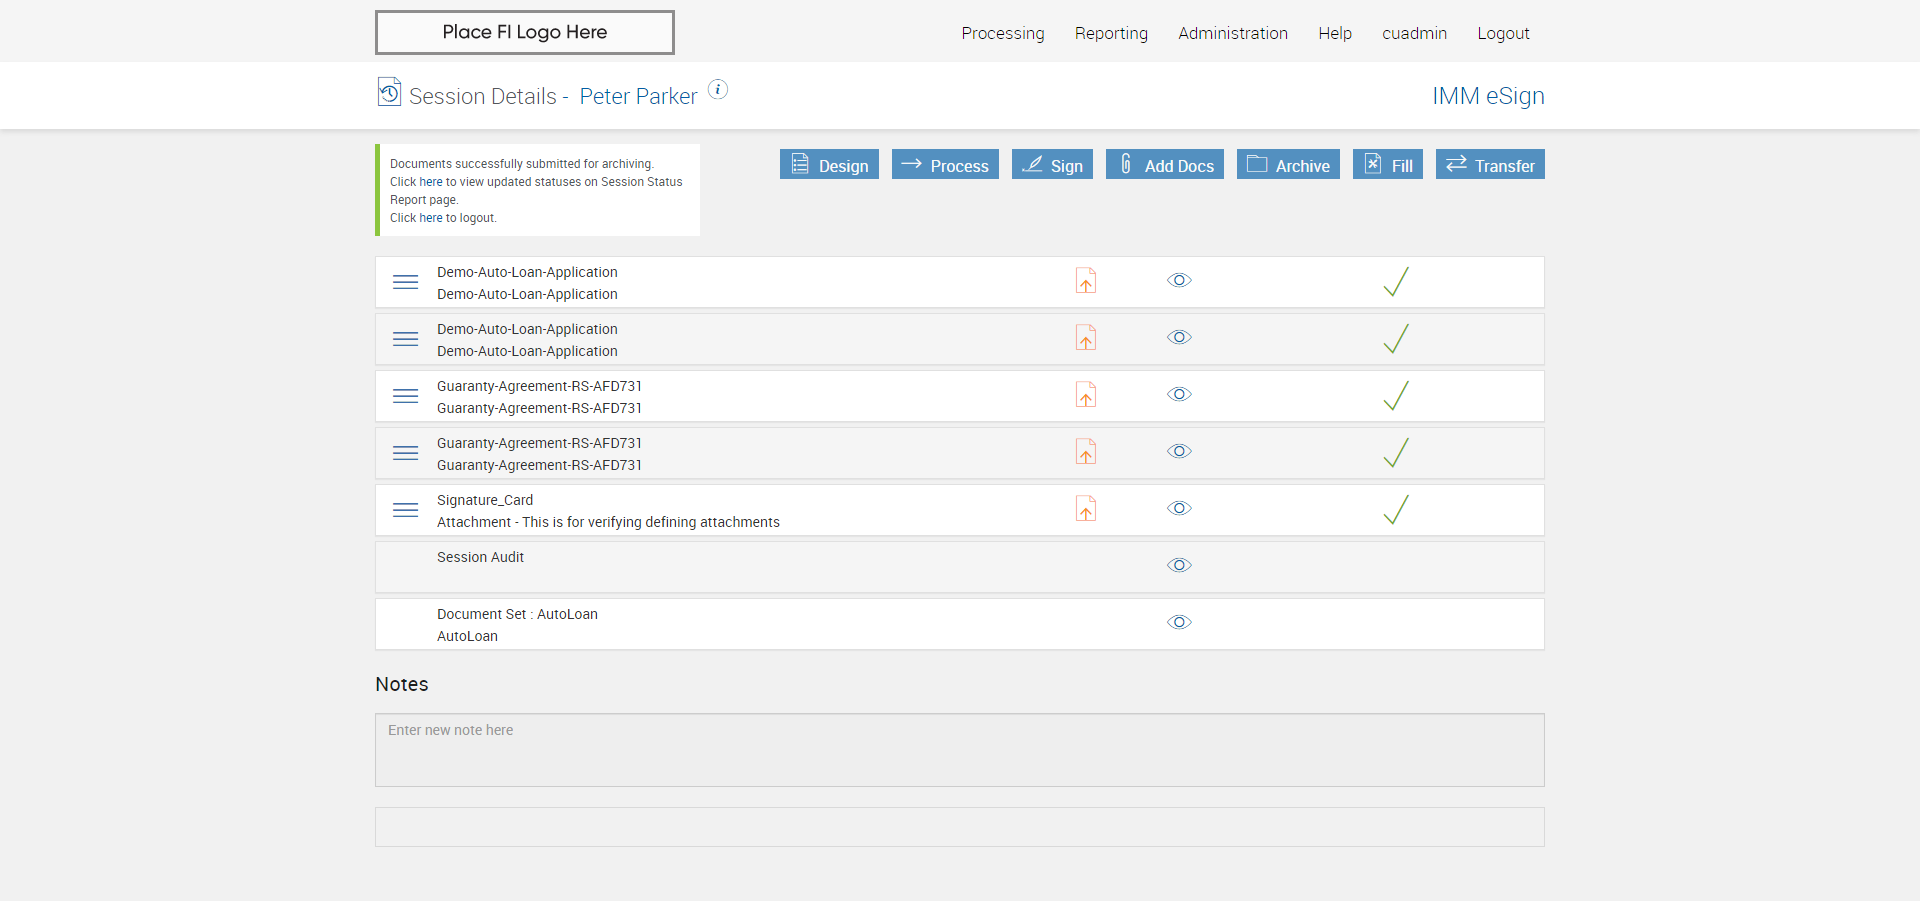Click upload icon for Signature_Card row
Screen dimensions: 1920x901
1085,509
